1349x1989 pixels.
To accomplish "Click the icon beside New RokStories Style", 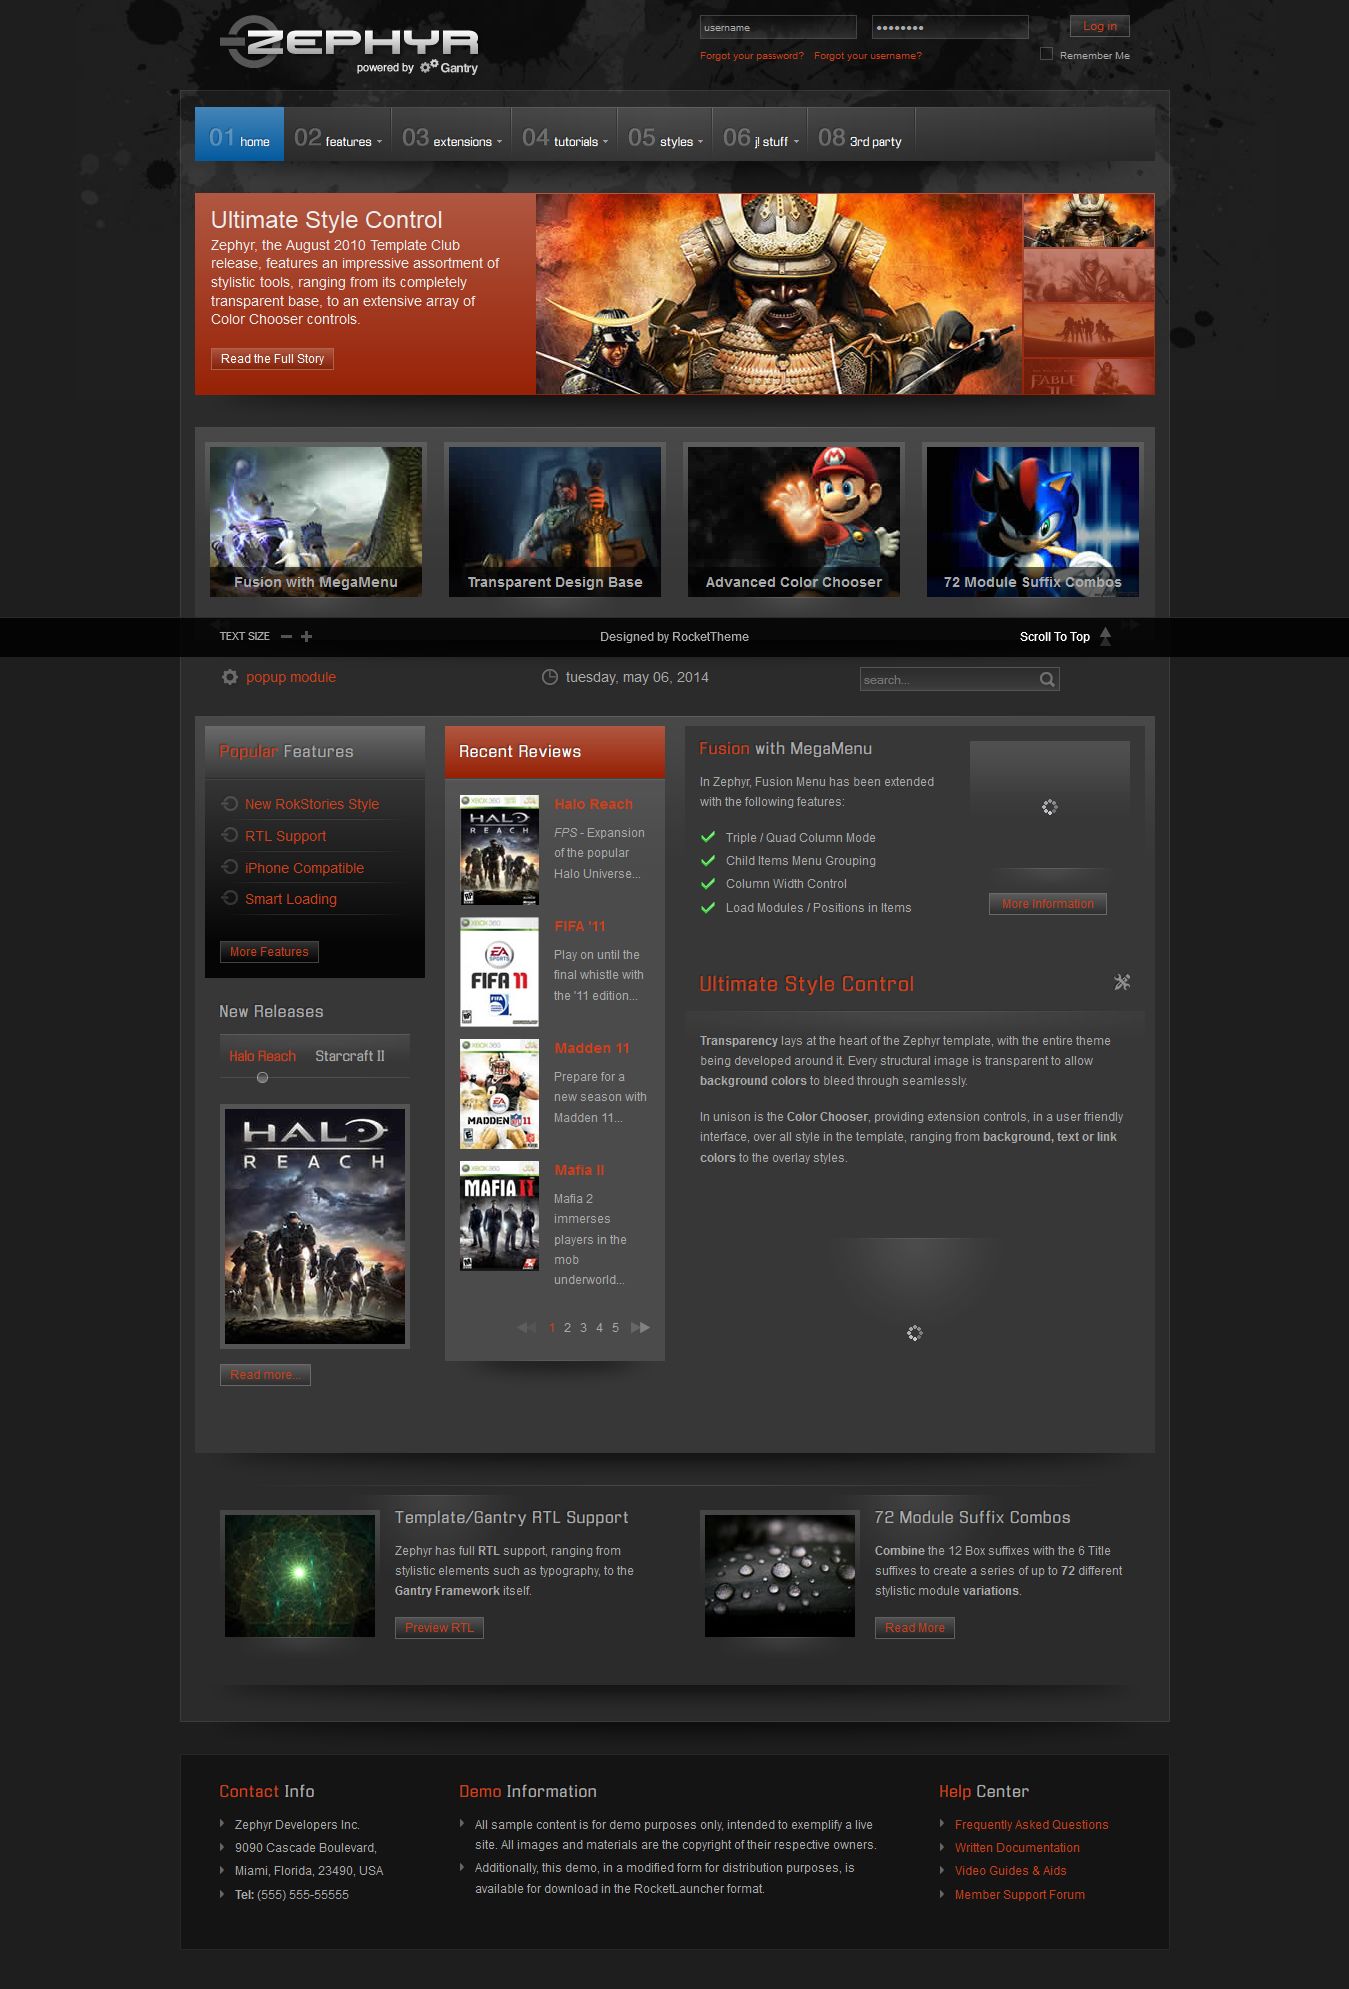I will click(229, 803).
